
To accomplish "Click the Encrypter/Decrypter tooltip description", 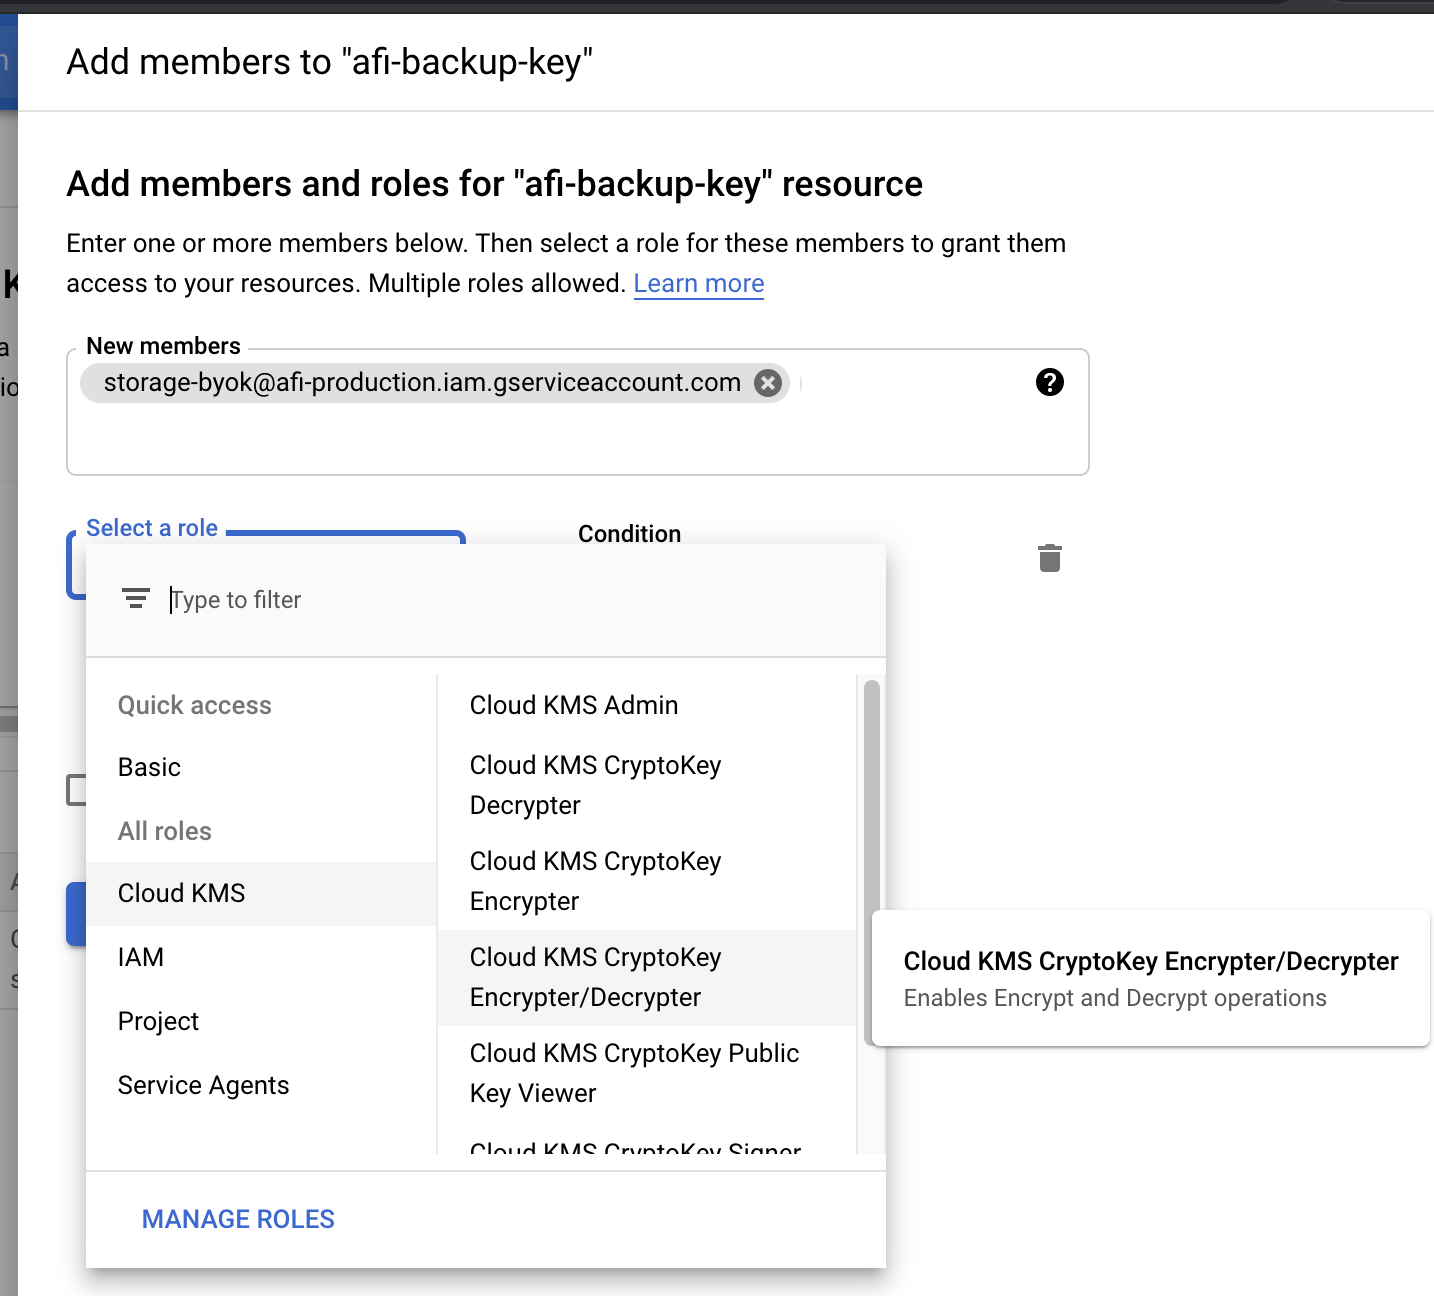I will [x=1115, y=998].
